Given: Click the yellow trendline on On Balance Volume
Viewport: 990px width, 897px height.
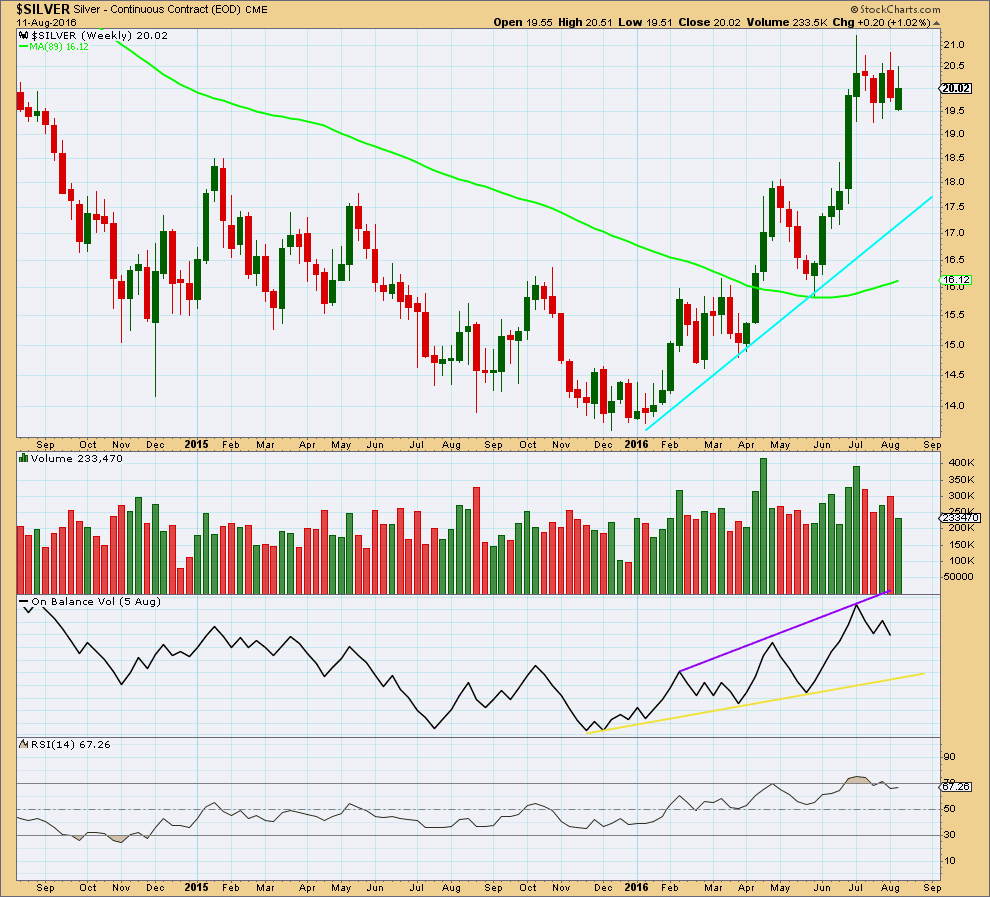Looking at the screenshot, I should (x=755, y=703).
